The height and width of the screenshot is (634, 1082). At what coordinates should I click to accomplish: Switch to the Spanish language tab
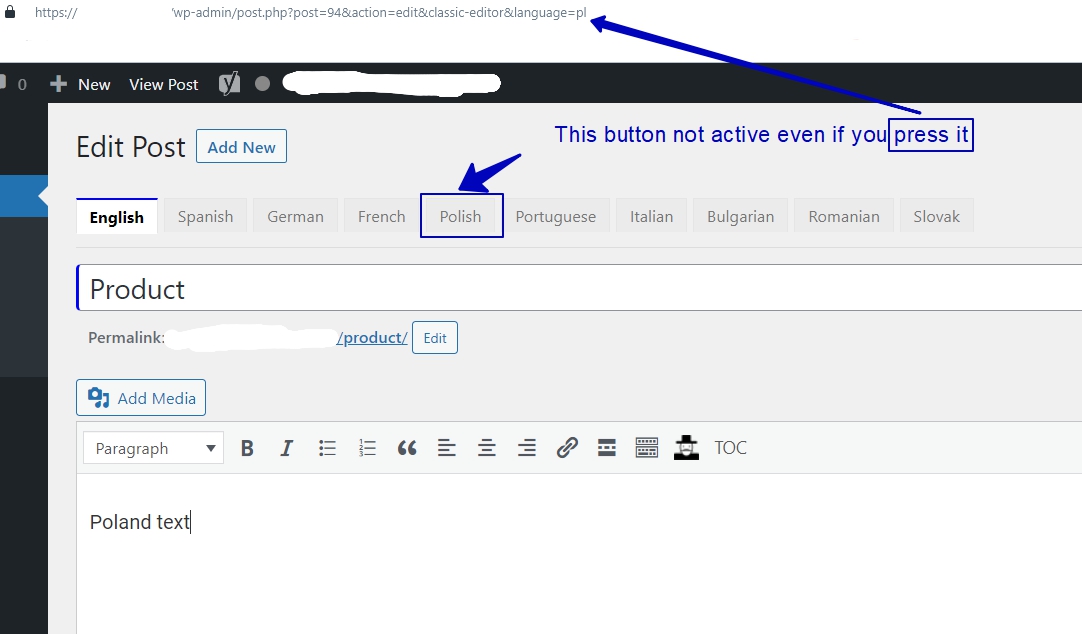[x=205, y=216]
